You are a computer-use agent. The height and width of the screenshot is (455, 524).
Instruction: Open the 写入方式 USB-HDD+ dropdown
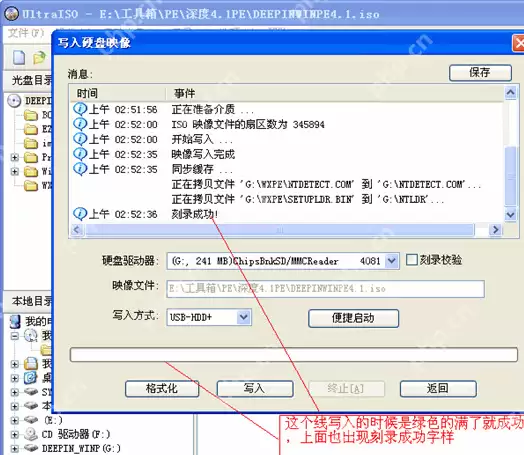pos(244,317)
